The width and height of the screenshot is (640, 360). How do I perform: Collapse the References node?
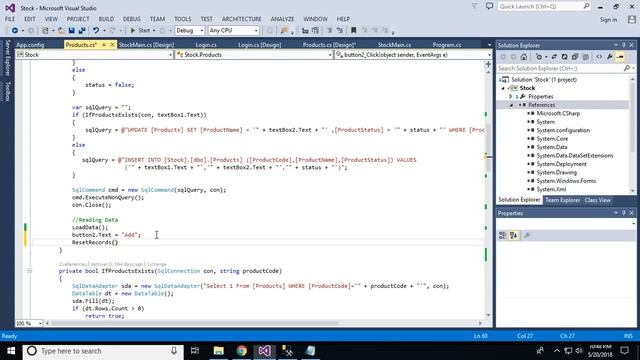coord(511,105)
